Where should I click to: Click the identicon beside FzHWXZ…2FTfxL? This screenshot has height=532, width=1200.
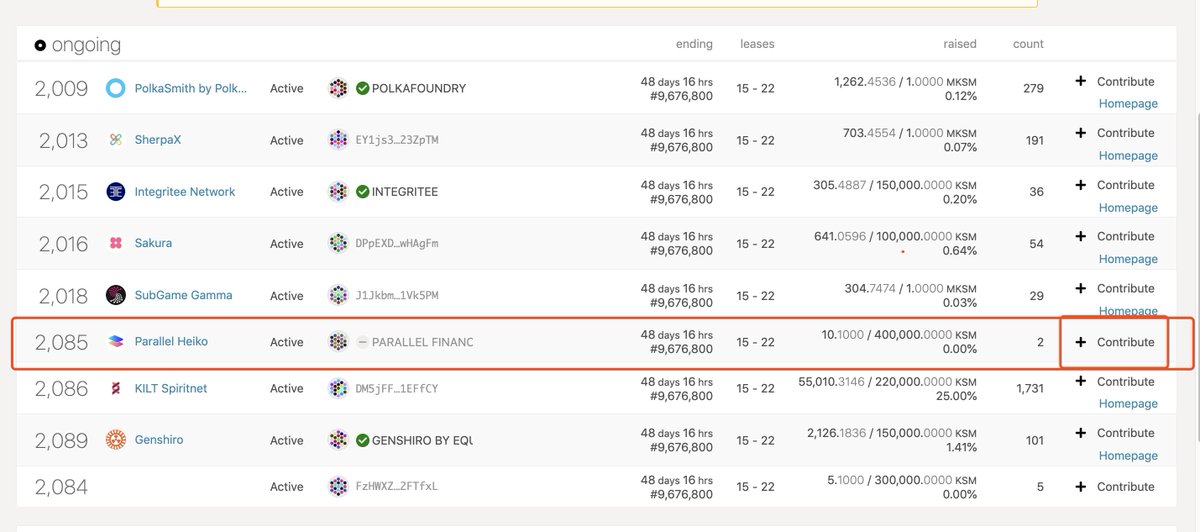(x=339, y=487)
